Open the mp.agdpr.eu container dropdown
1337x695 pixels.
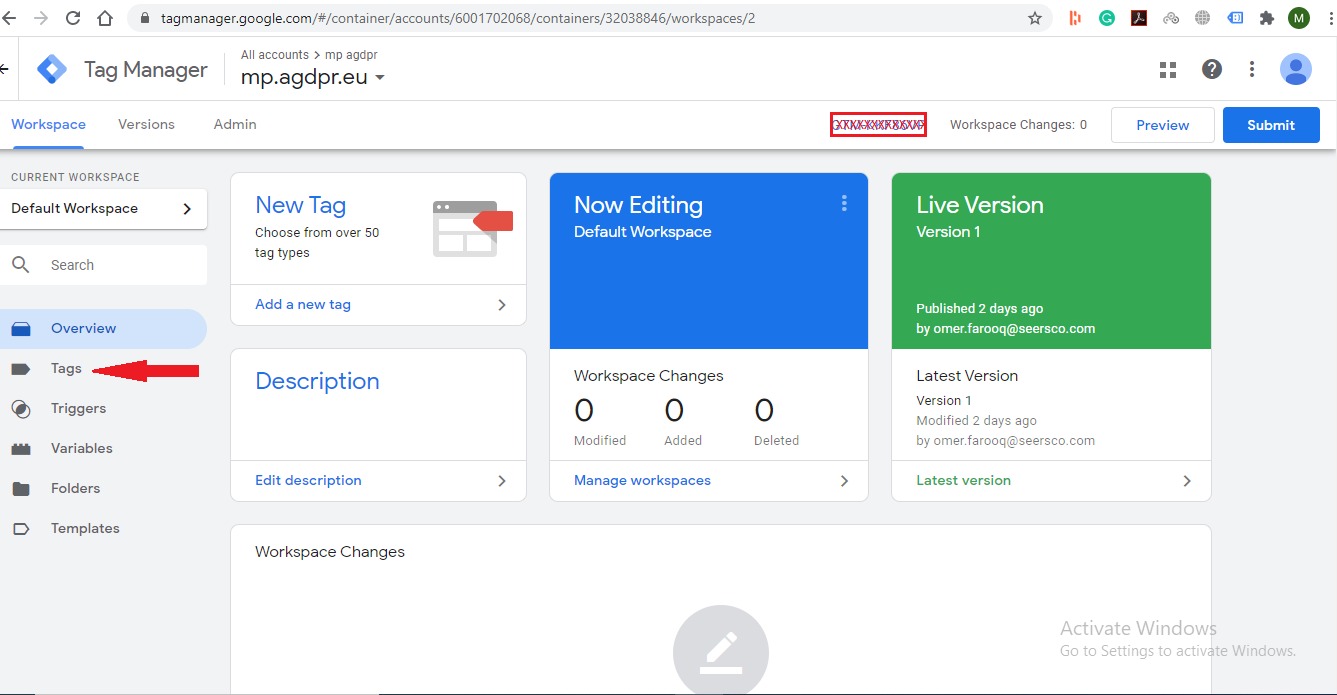click(313, 78)
